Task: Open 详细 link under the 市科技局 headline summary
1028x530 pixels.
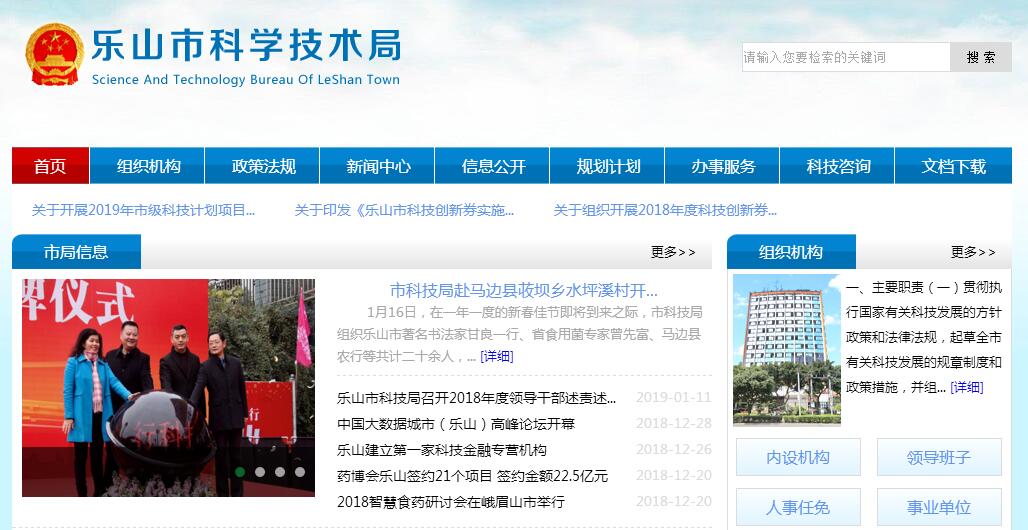Action: [497, 356]
